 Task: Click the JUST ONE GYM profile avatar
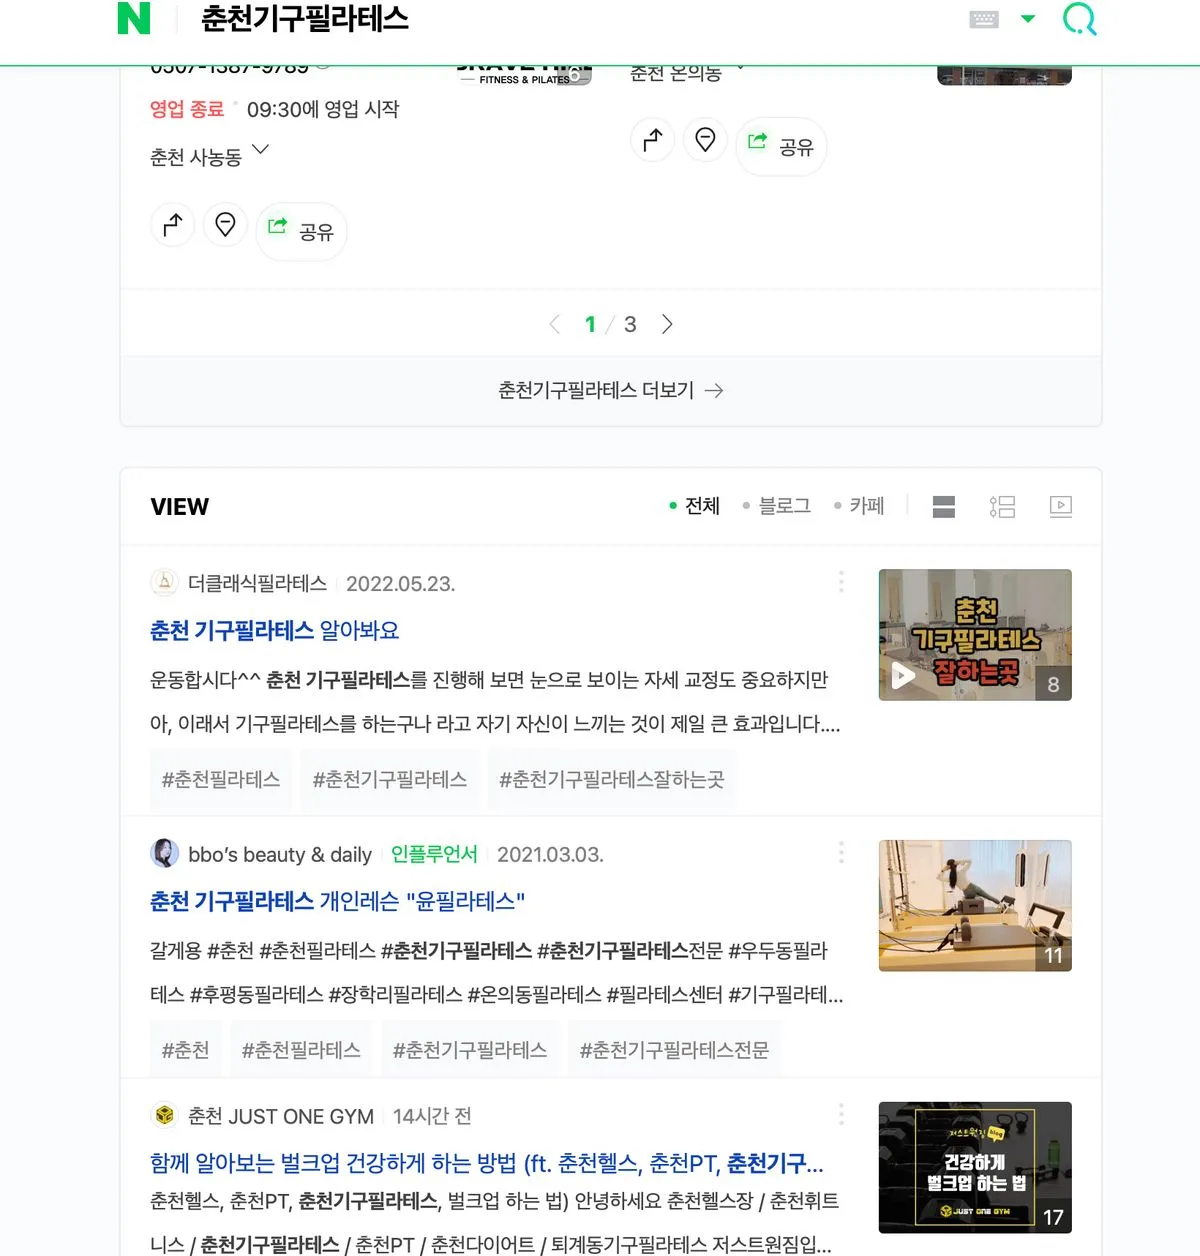click(165, 1116)
